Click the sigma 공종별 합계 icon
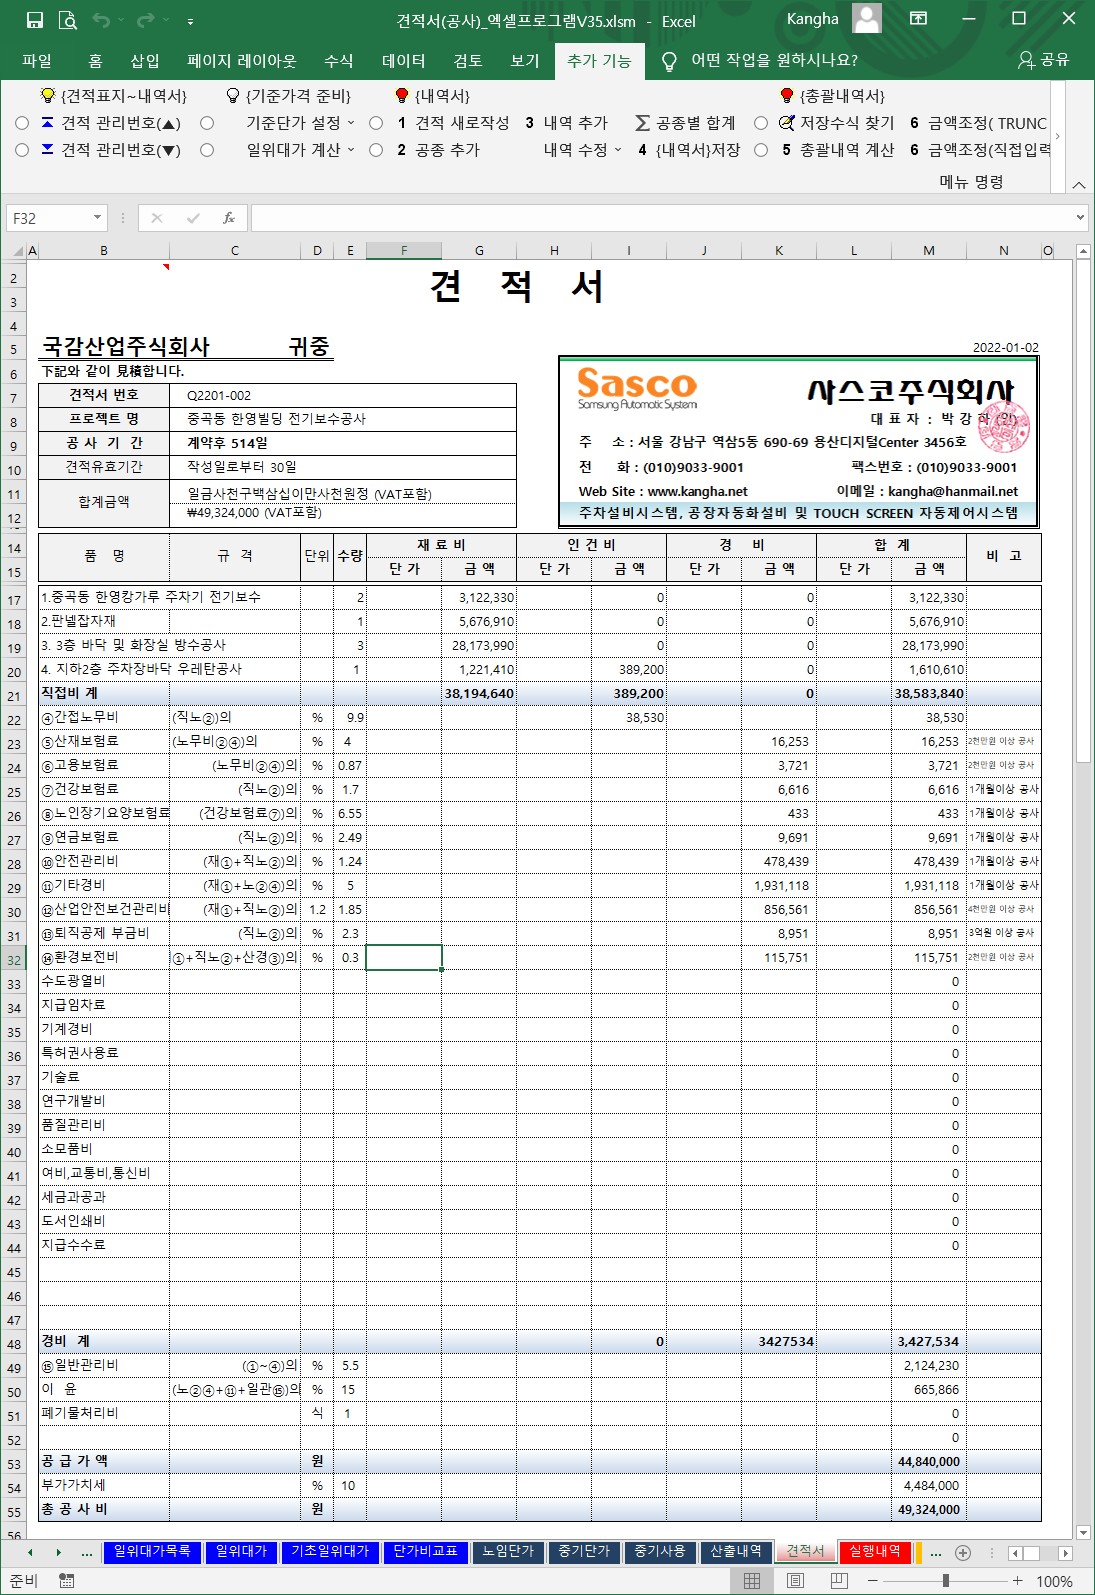Viewport: 1095px width, 1595px height. [x=642, y=123]
